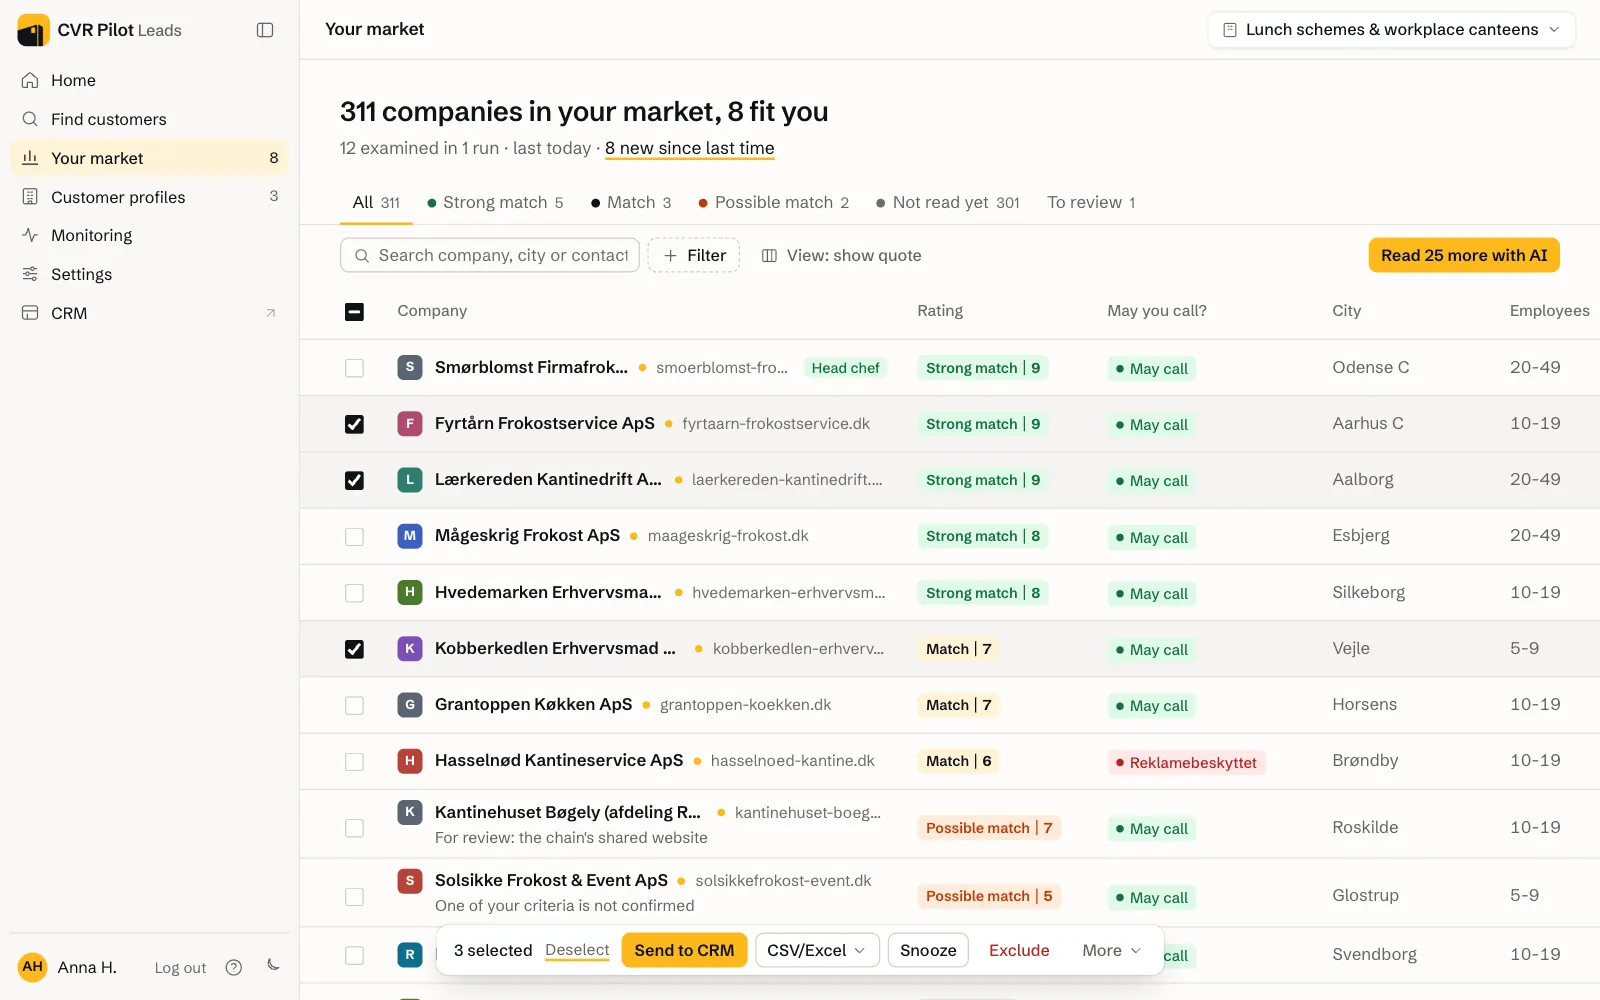Switch to Strong match tab

pyautogui.click(x=495, y=202)
